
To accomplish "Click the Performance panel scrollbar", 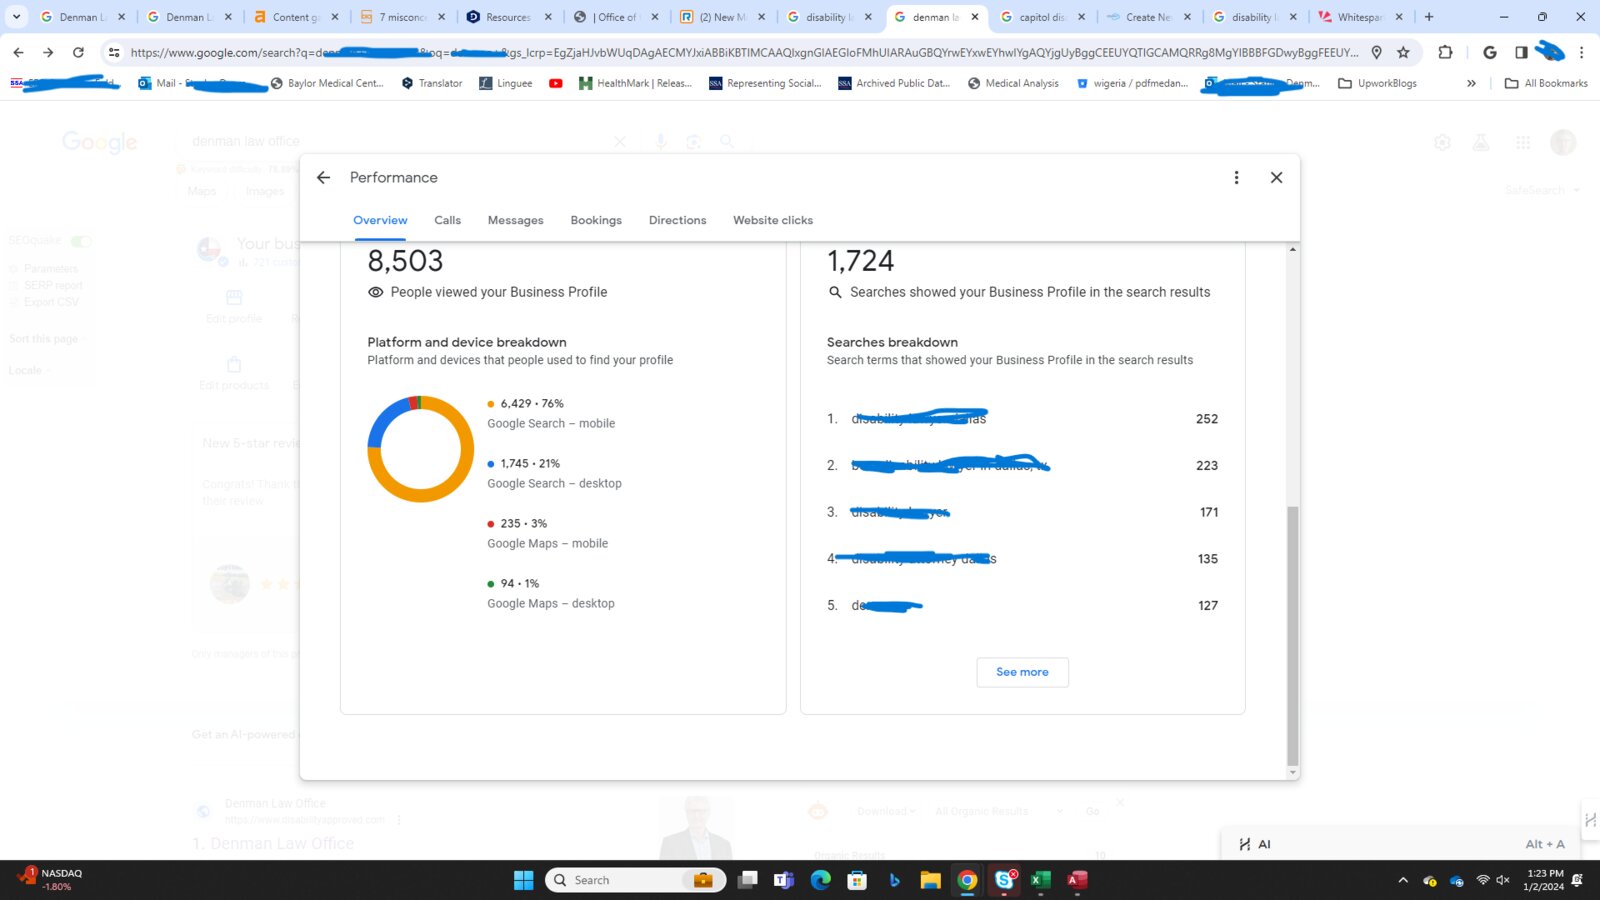I will click(x=1292, y=635).
